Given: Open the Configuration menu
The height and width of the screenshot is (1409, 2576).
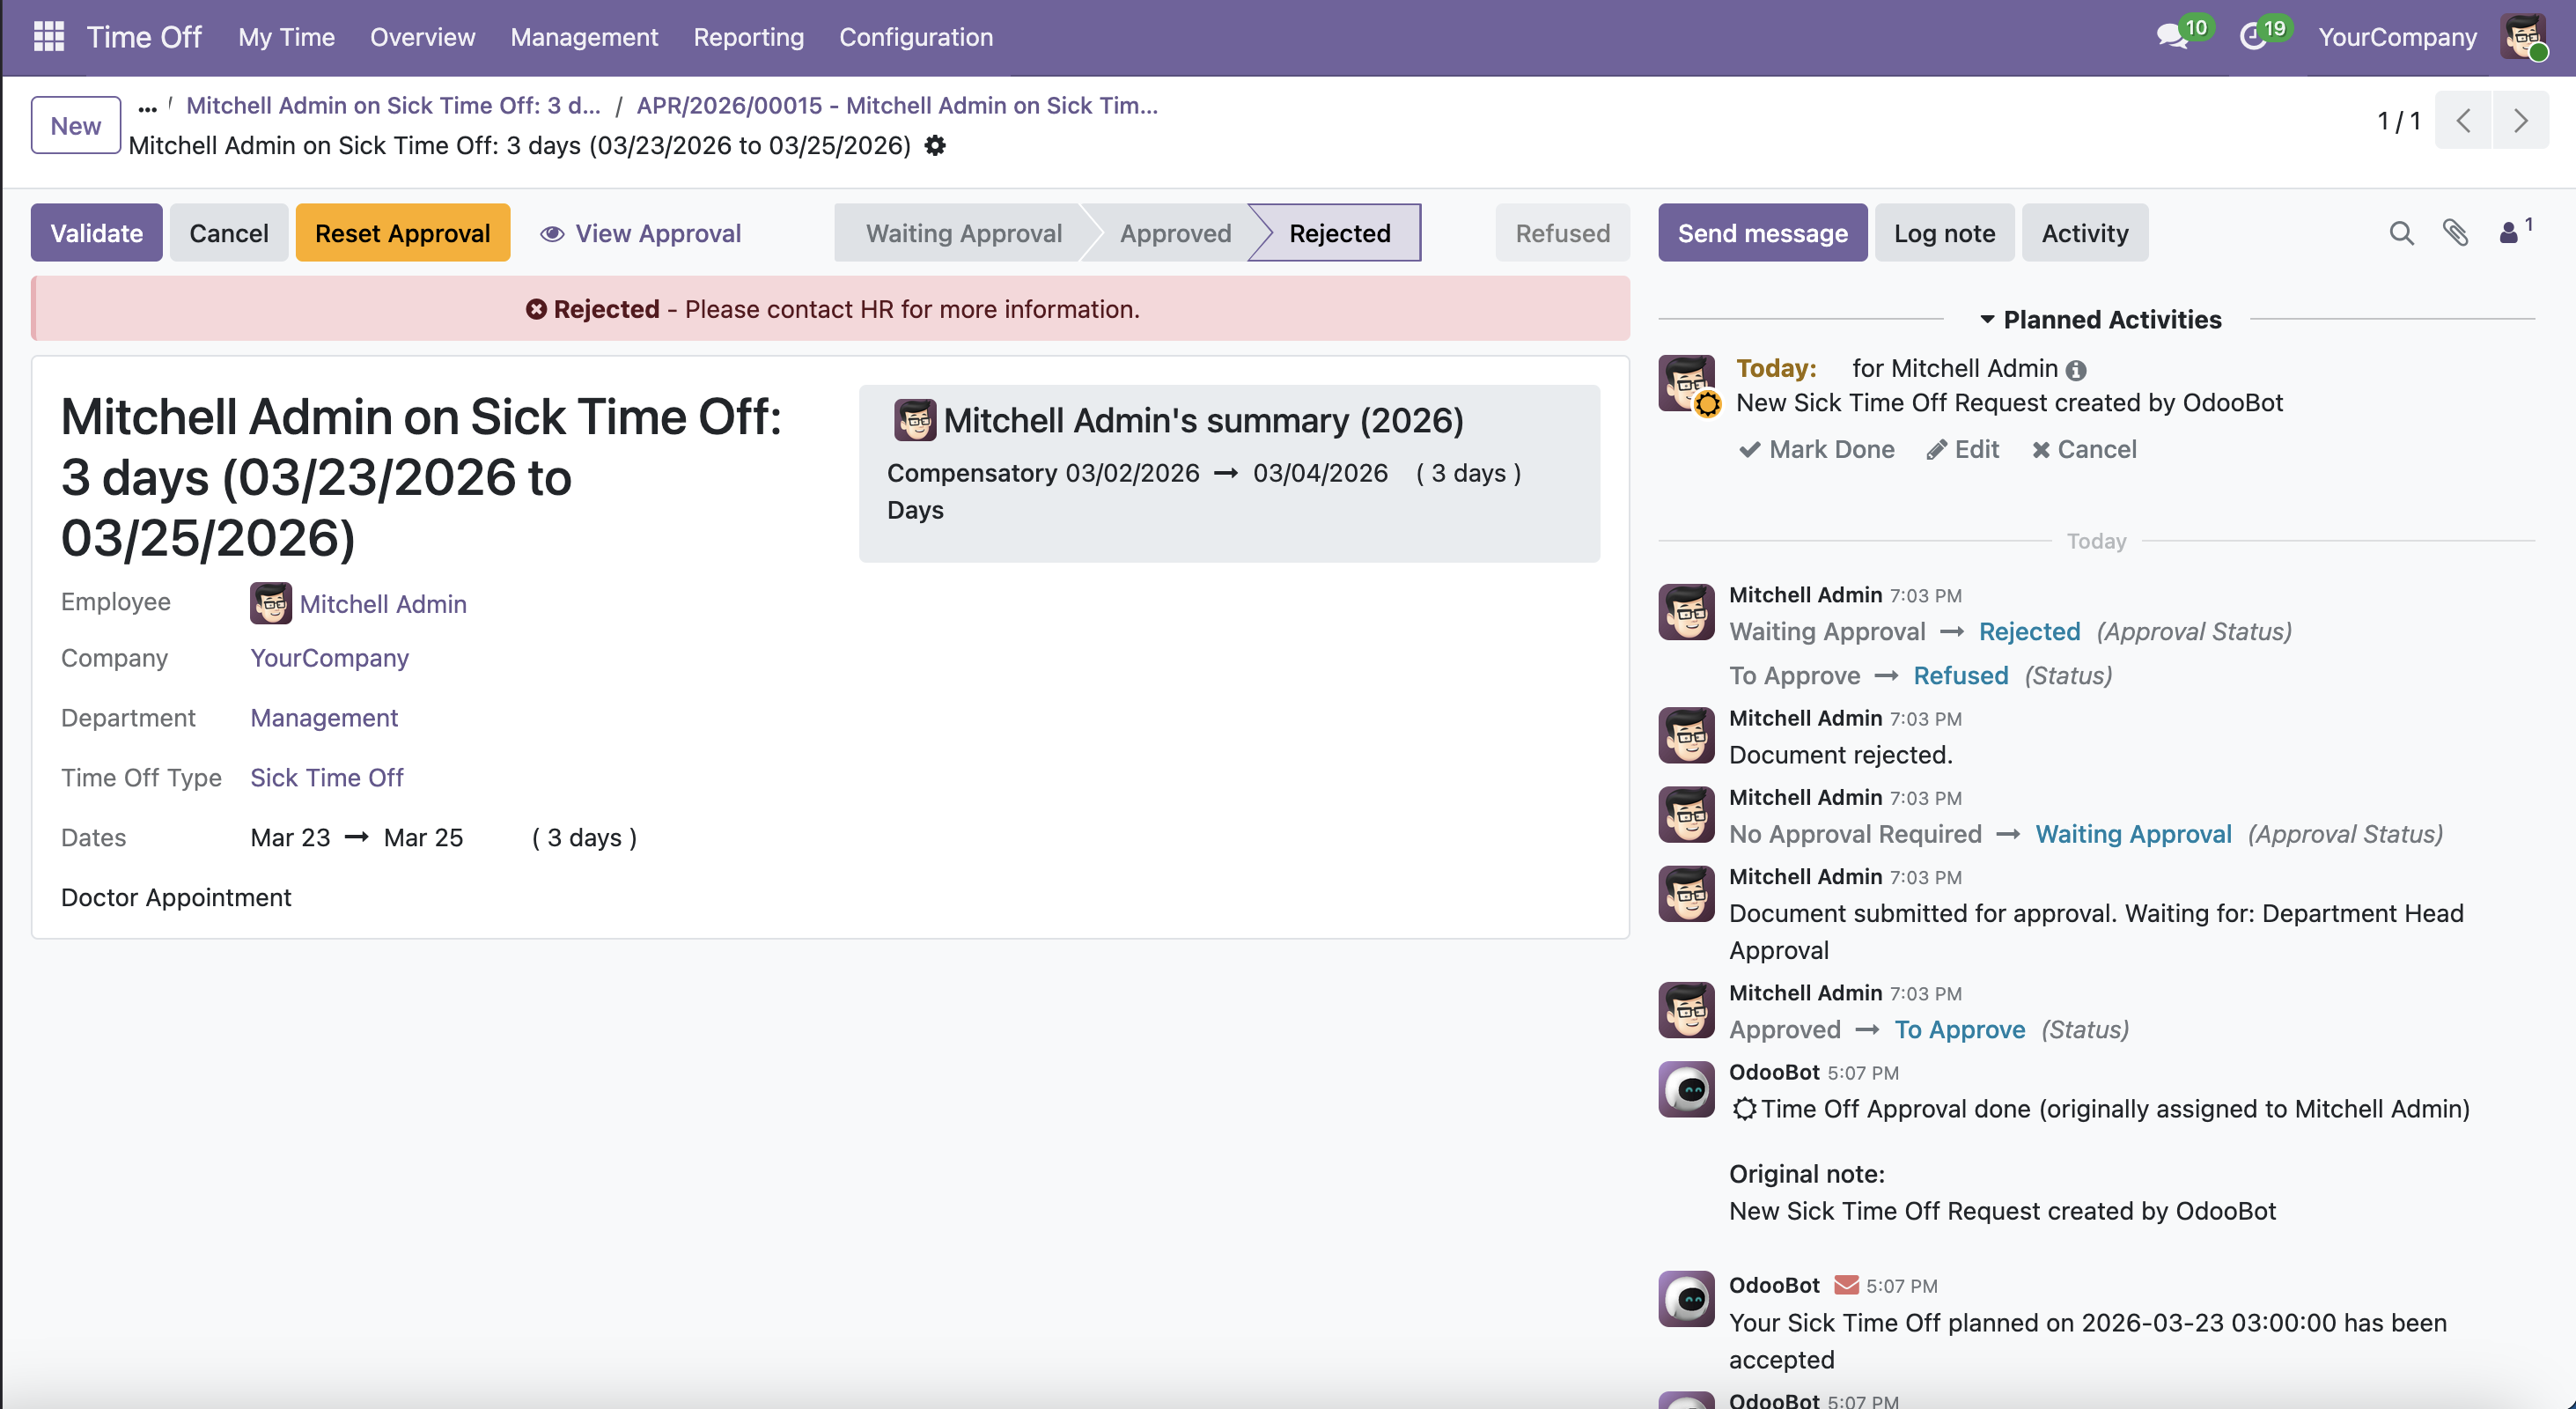Looking at the screenshot, I should [915, 37].
